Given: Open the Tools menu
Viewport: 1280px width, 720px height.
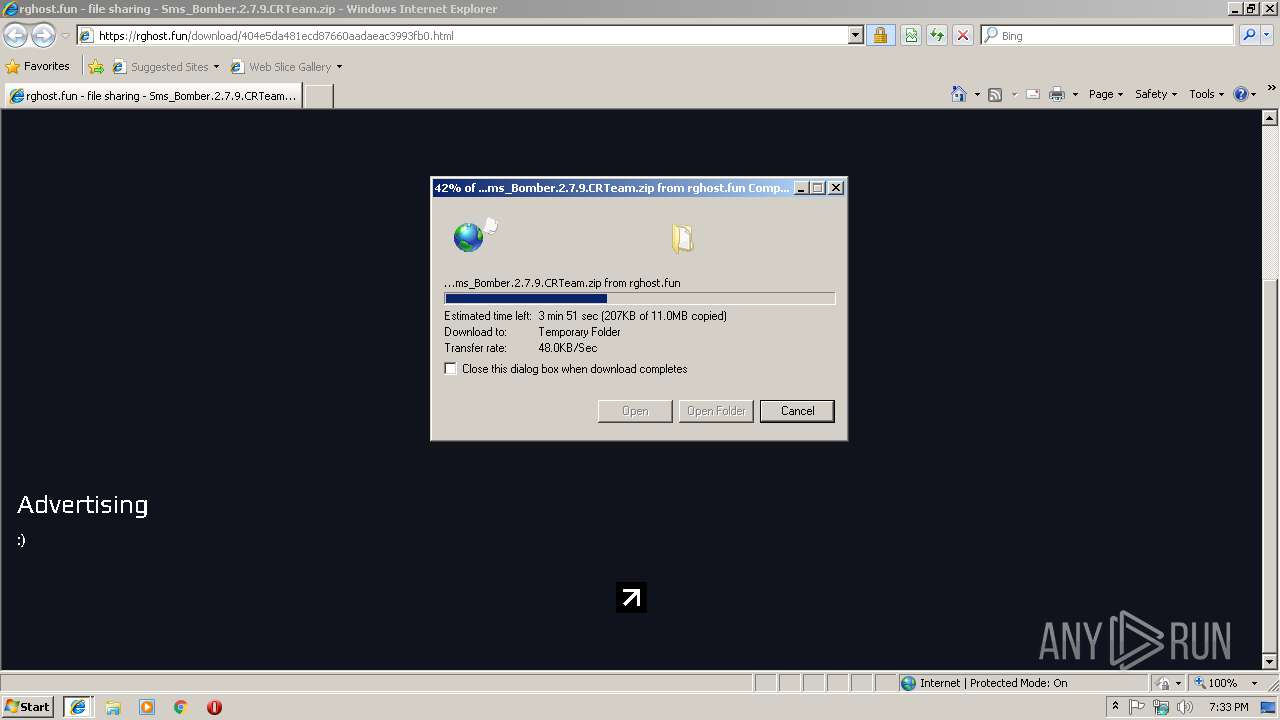Looking at the screenshot, I should [x=1206, y=94].
